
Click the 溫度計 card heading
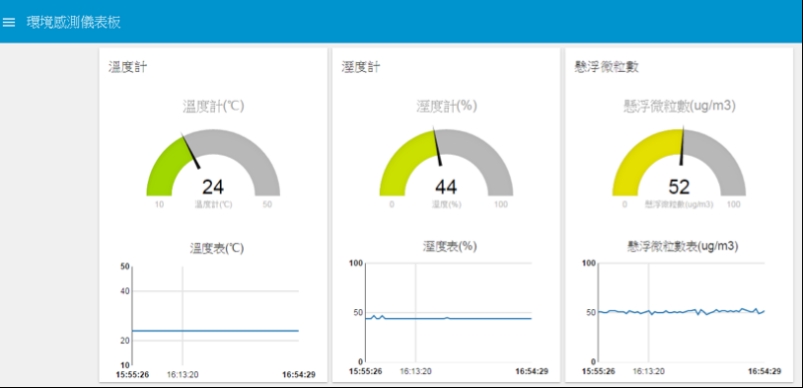point(128,67)
